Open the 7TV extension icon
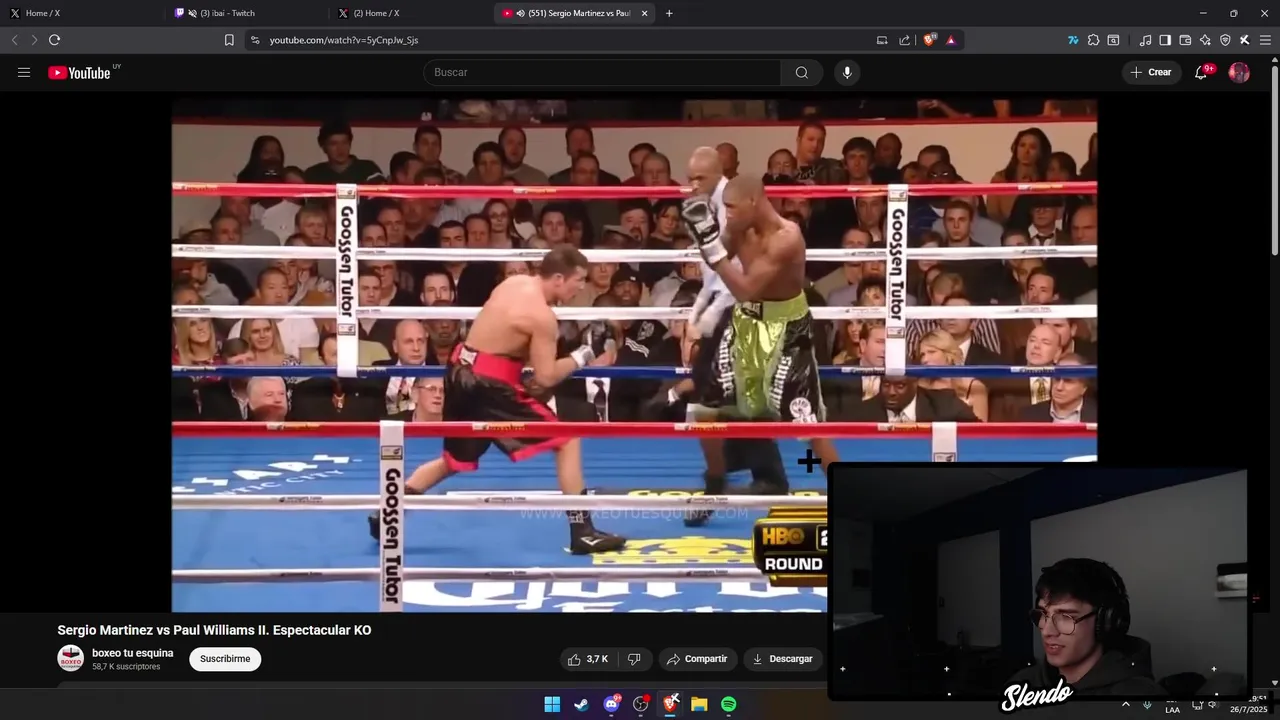This screenshot has height=720, width=1280. pos(1073,40)
